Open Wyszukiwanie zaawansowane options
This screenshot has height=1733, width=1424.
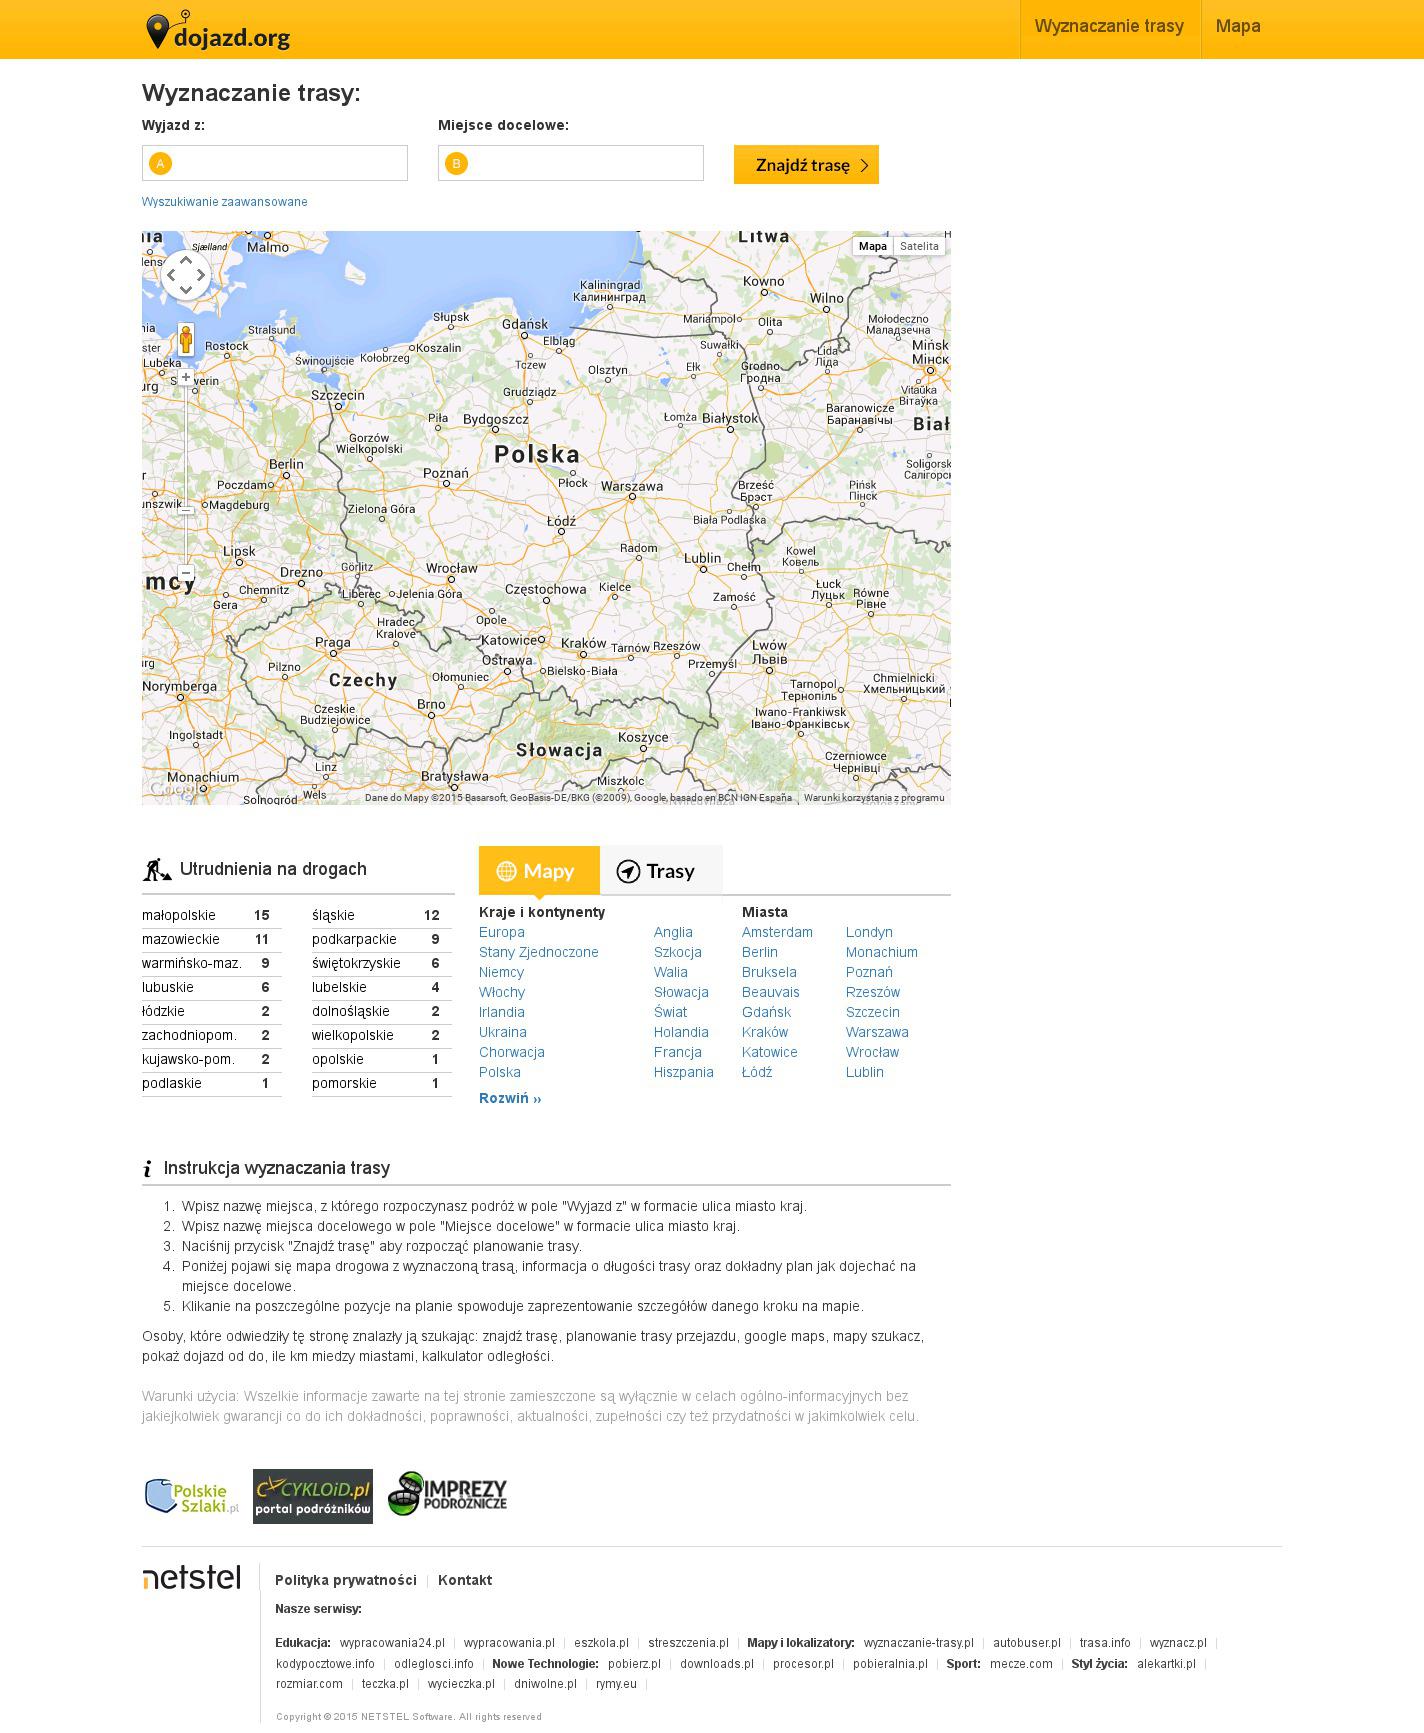click(225, 202)
